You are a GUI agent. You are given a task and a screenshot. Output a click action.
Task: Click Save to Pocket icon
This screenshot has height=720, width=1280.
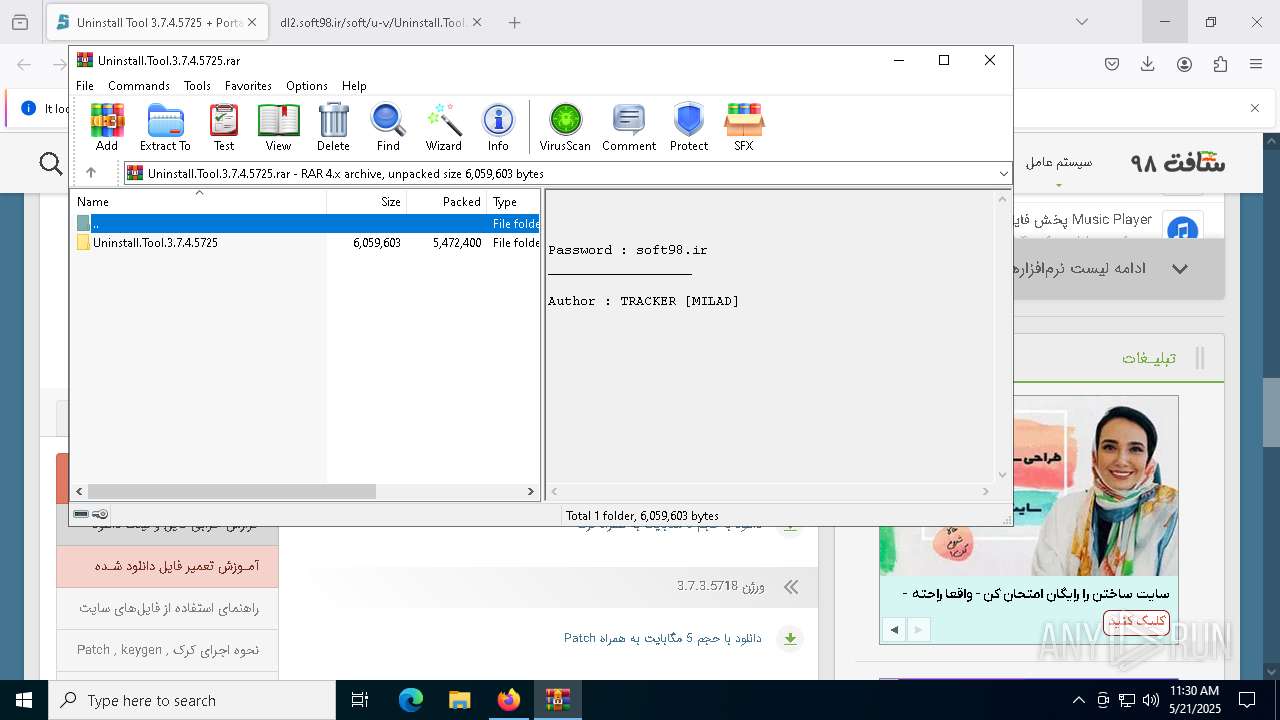click(1112, 64)
